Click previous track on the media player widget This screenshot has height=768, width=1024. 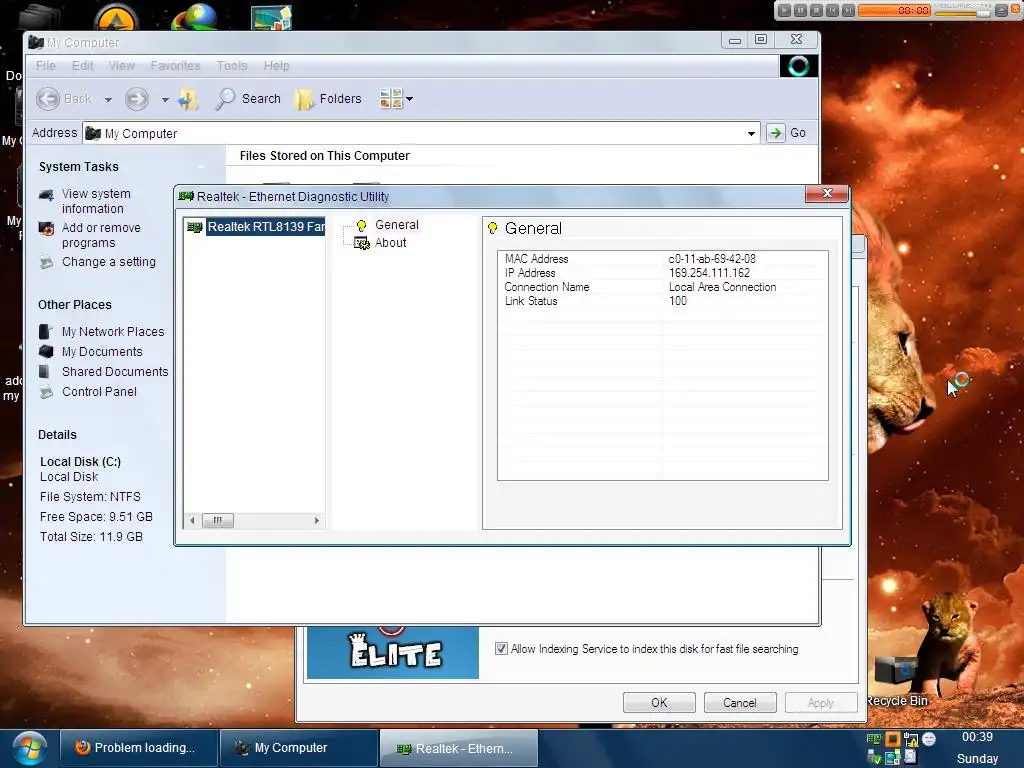pyautogui.click(x=832, y=10)
